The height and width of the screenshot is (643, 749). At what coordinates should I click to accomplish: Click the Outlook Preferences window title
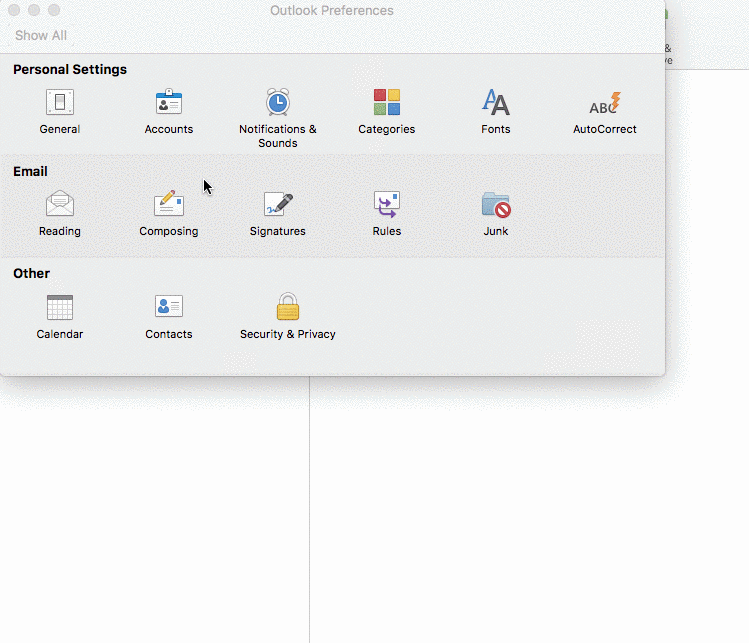point(332,11)
